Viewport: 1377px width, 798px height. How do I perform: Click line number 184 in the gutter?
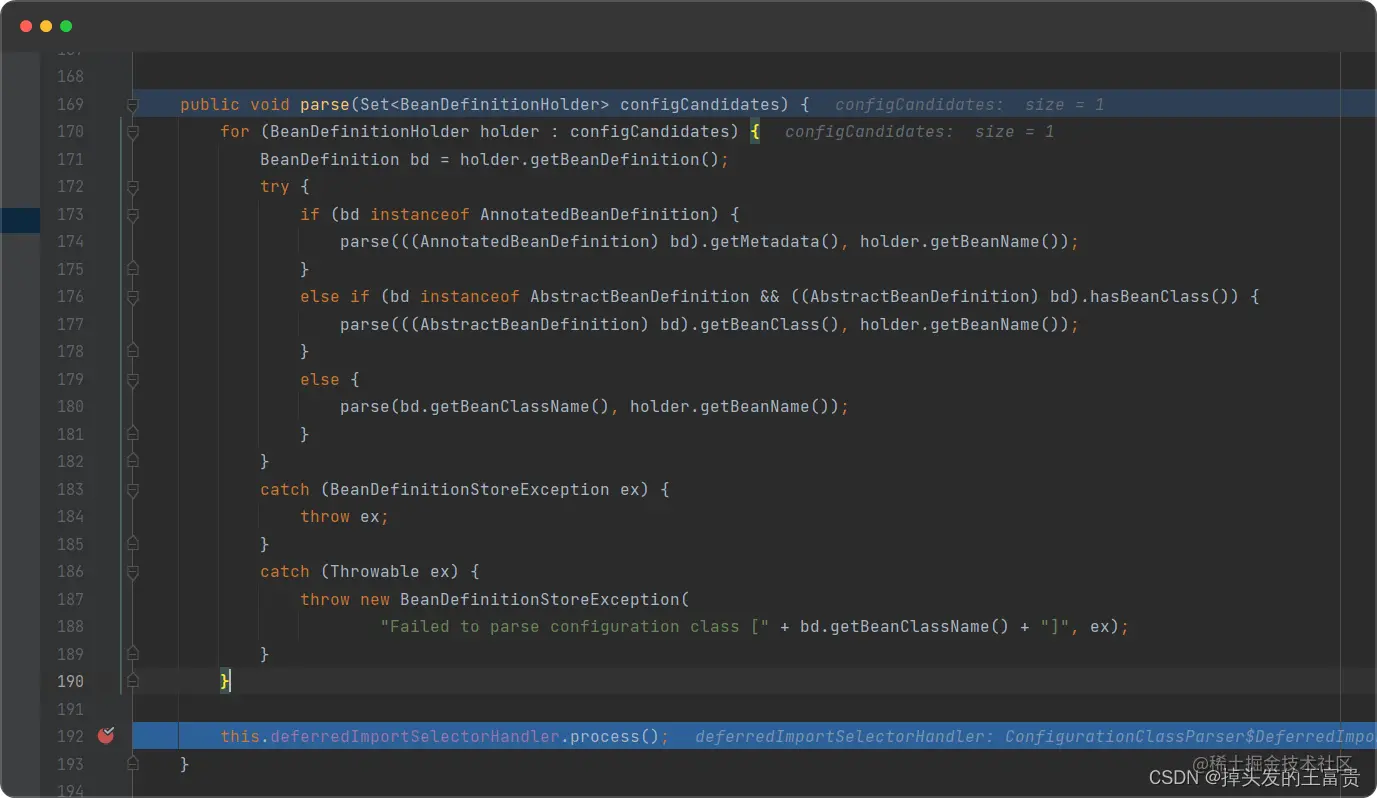tap(70, 517)
